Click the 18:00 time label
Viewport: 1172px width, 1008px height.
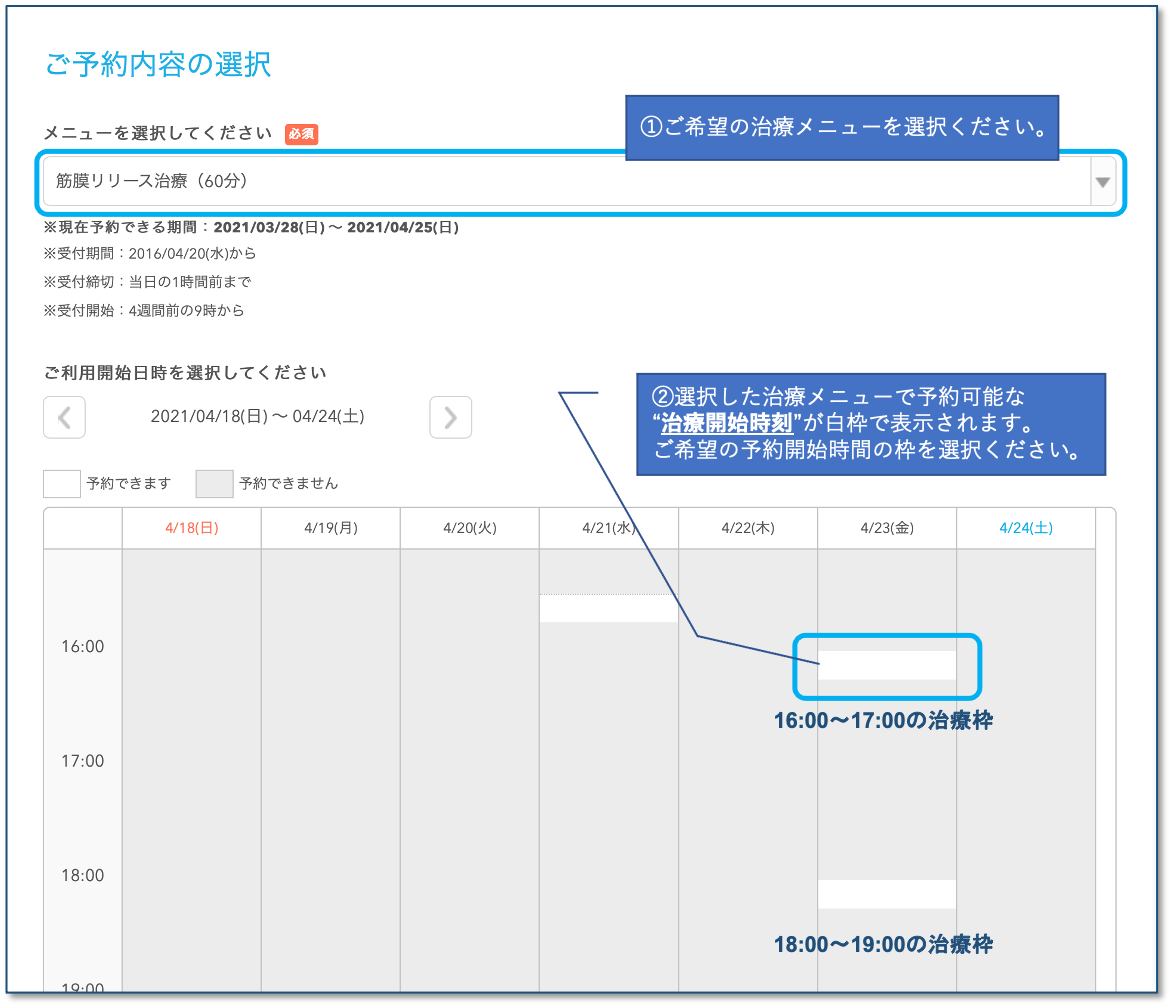coord(82,875)
